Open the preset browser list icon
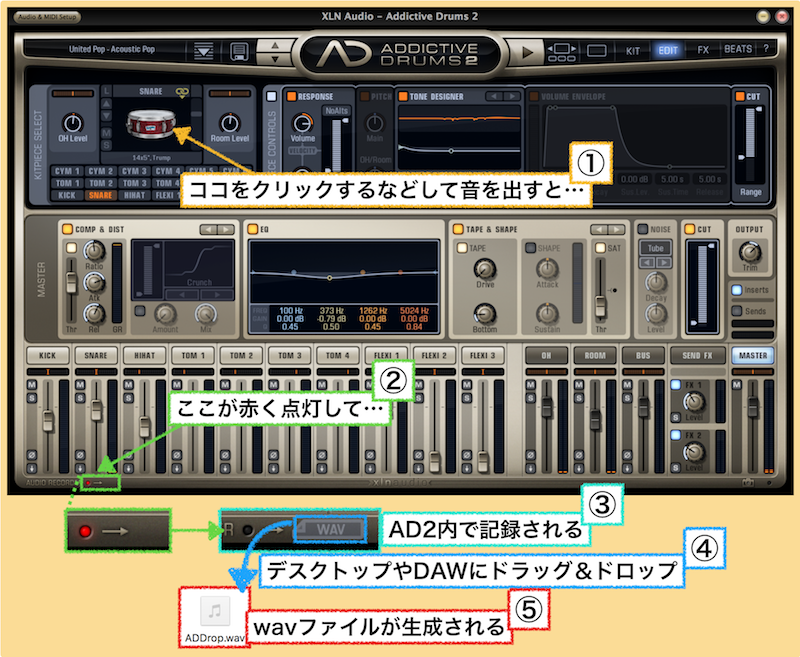Image resolution: width=800 pixels, height=657 pixels. (204, 51)
